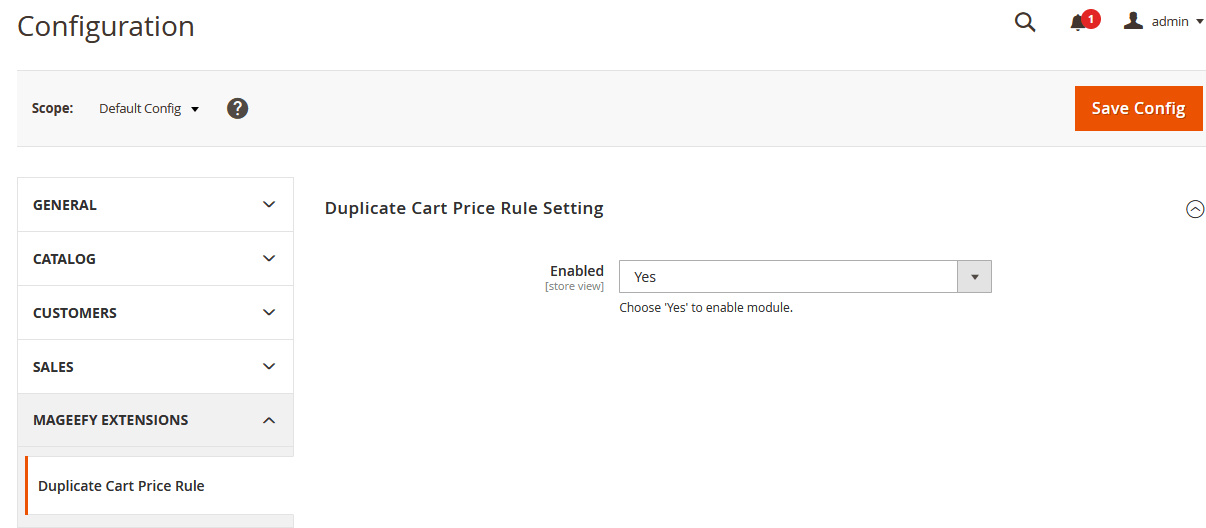Click the Enabled select arrow button

pos(974,277)
